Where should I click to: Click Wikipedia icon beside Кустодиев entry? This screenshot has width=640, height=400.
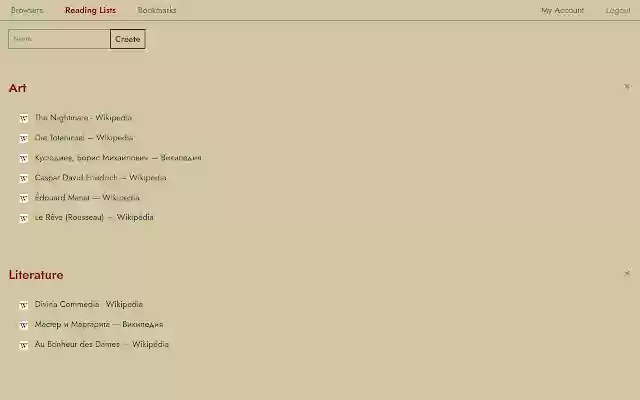click(x=24, y=158)
